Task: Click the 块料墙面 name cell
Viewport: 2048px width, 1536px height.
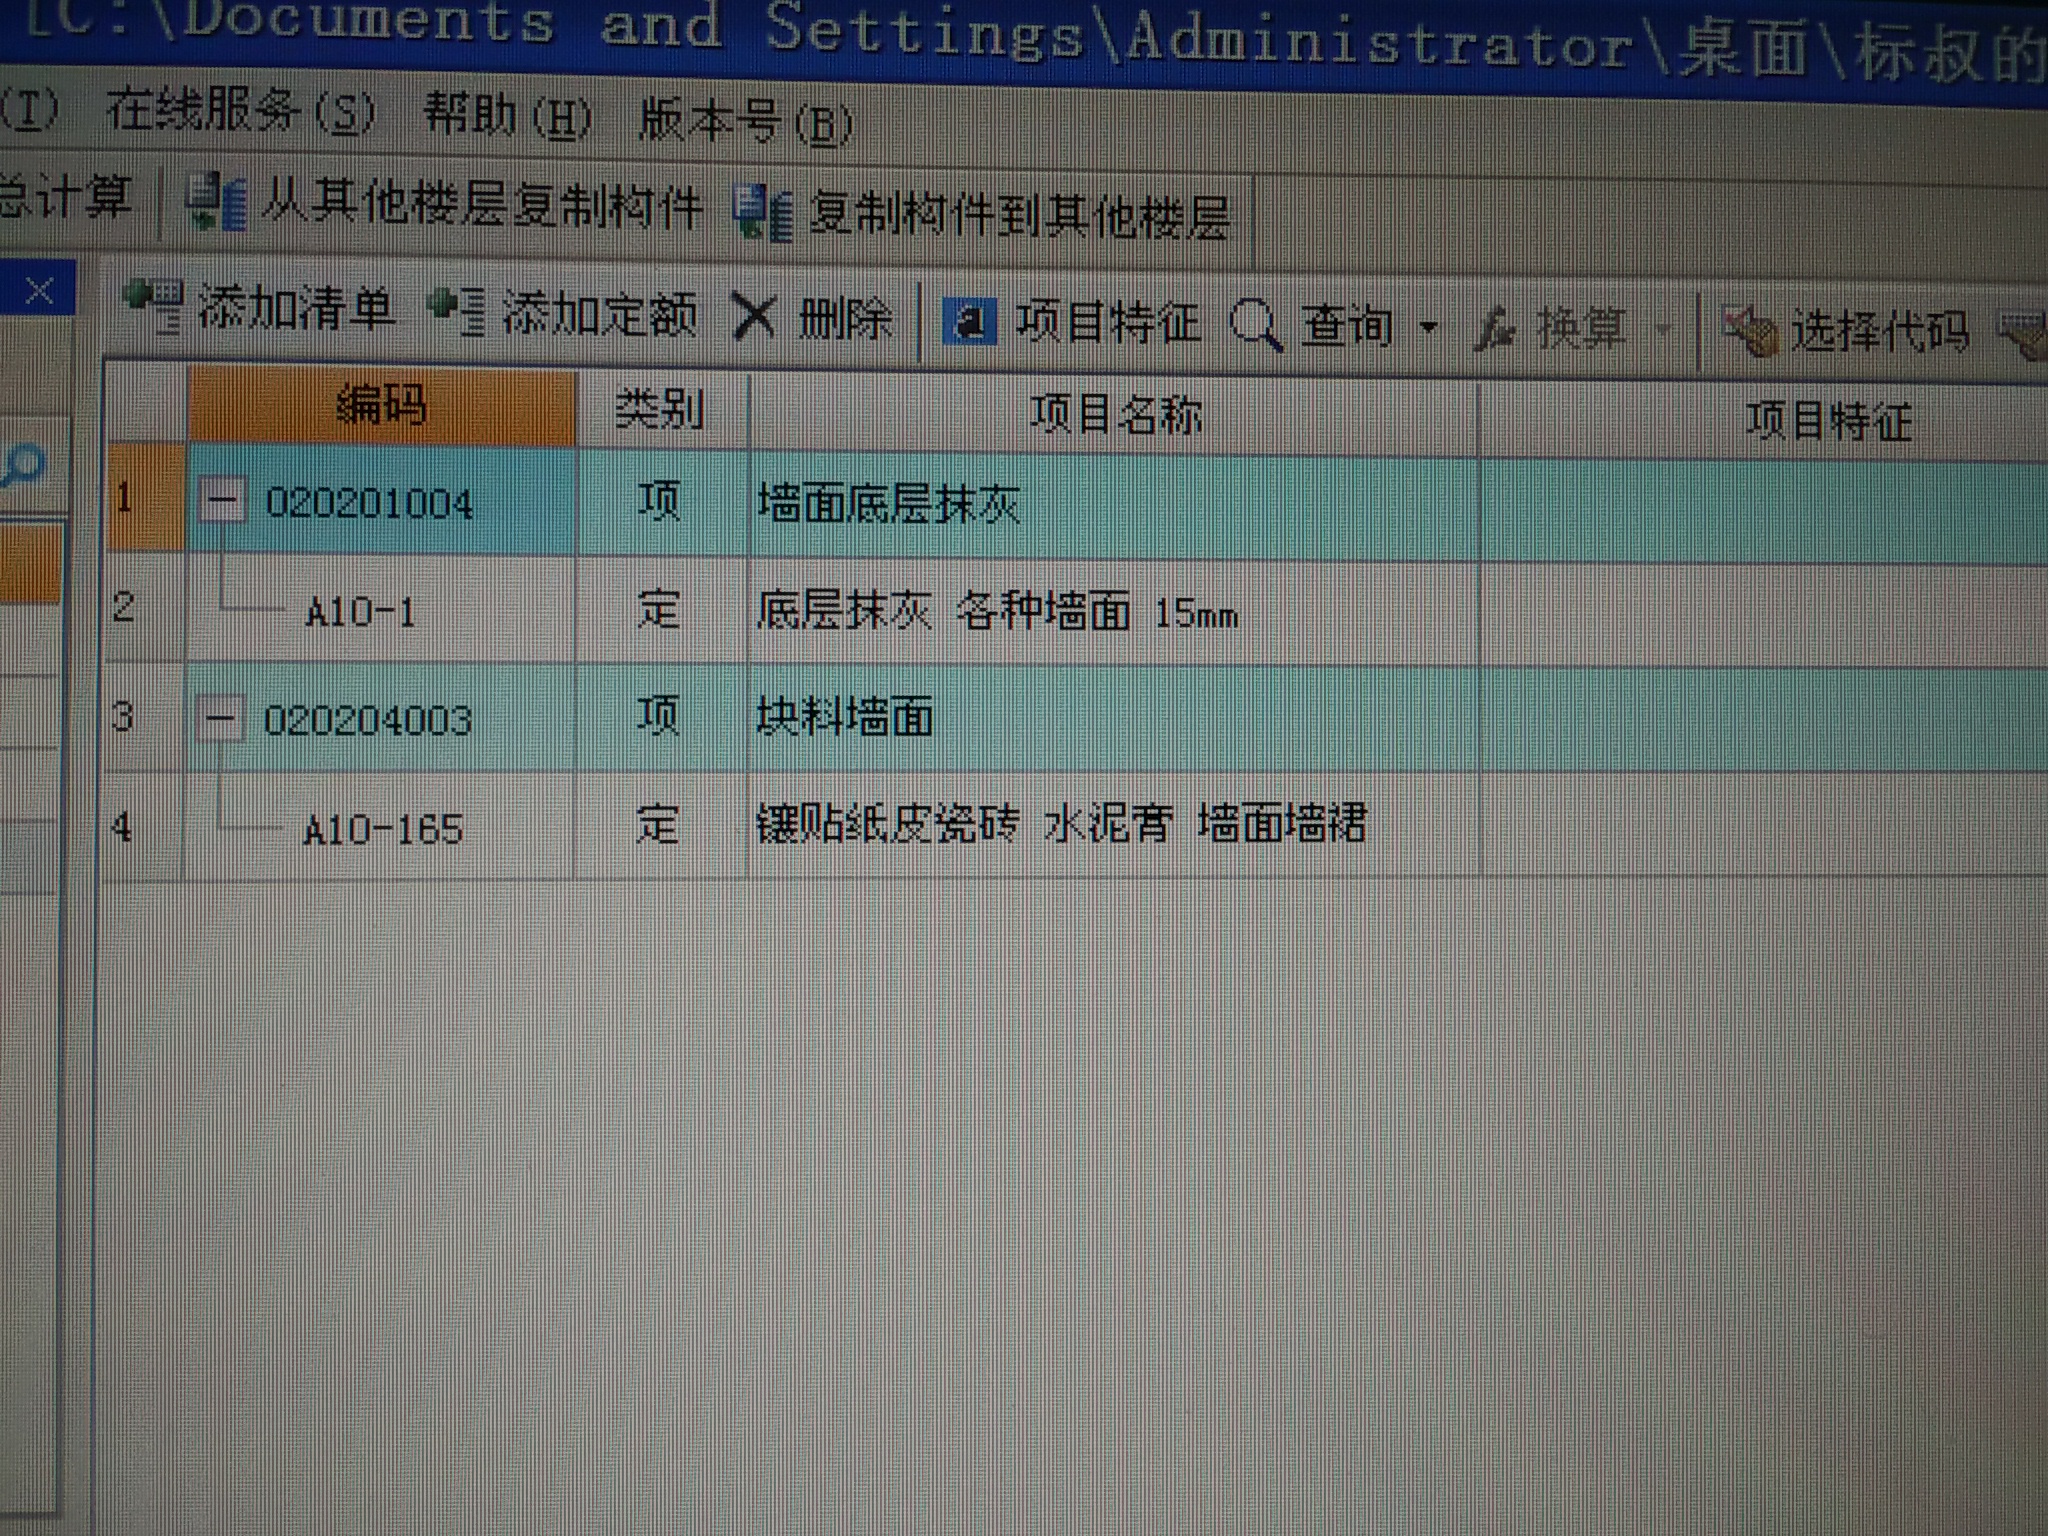Action: click(x=1113, y=718)
